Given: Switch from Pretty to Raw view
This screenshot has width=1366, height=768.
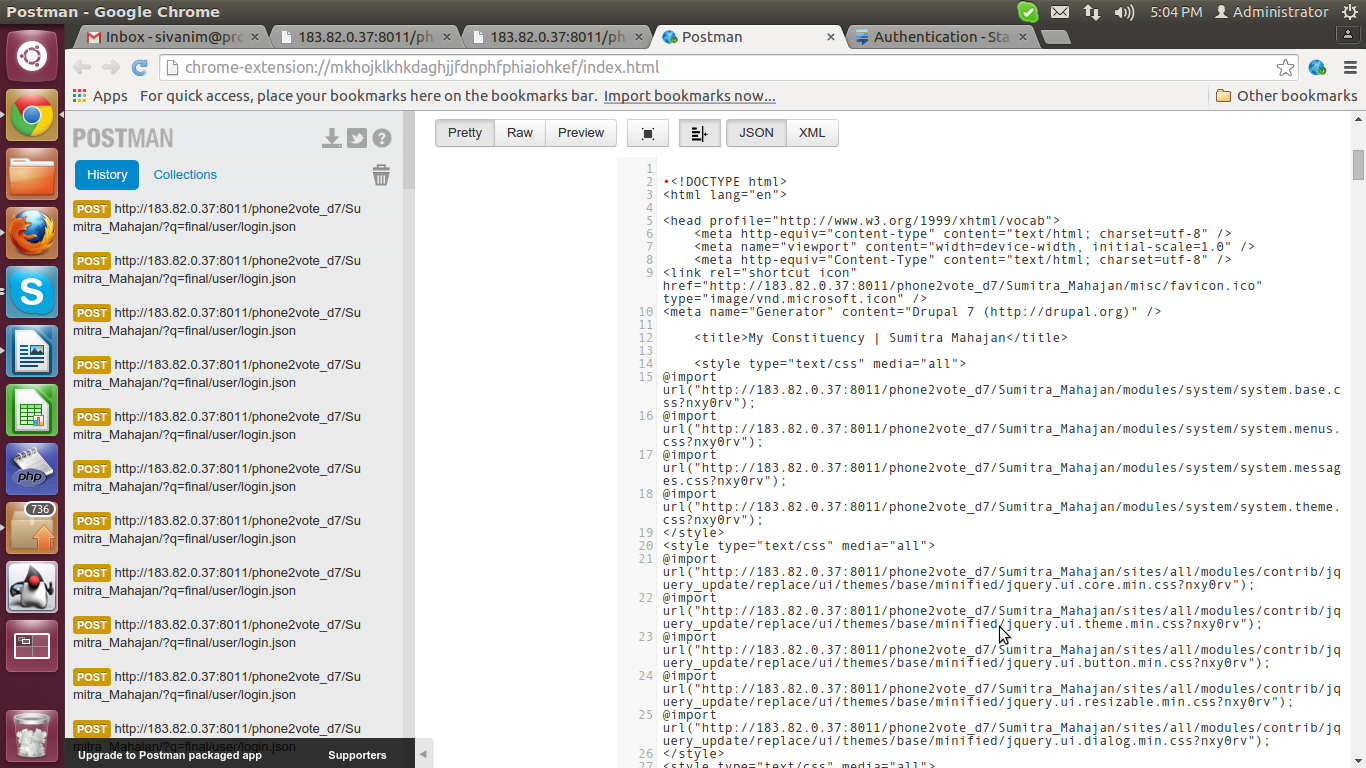Looking at the screenshot, I should tap(519, 132).
